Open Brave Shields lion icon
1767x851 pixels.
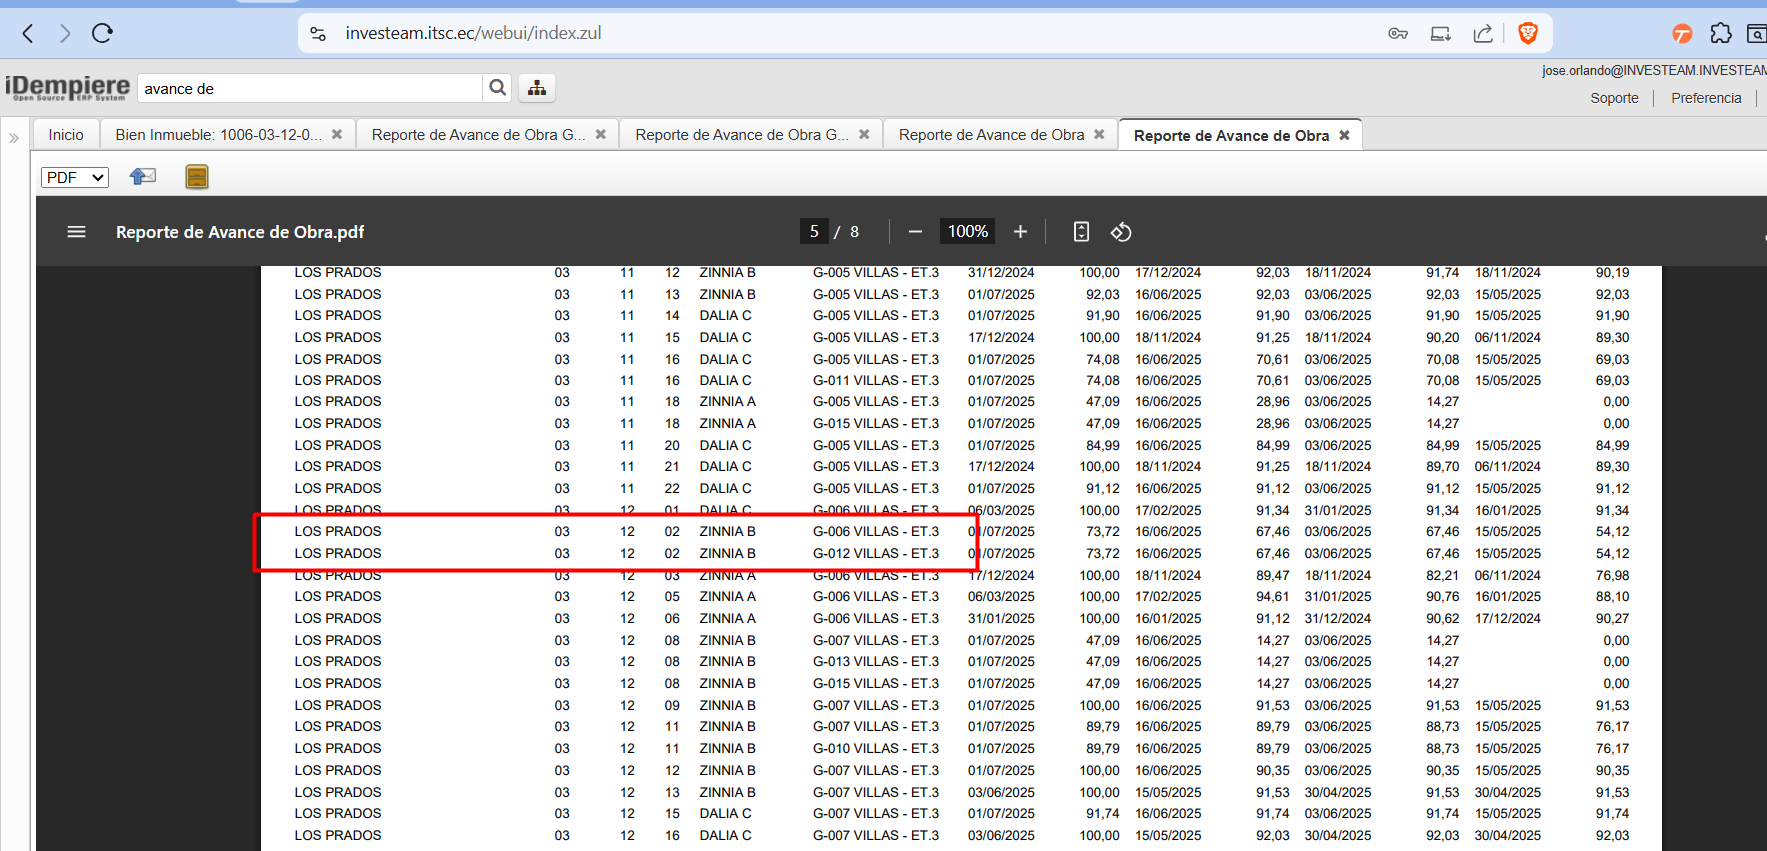[x=1527, y=33]
